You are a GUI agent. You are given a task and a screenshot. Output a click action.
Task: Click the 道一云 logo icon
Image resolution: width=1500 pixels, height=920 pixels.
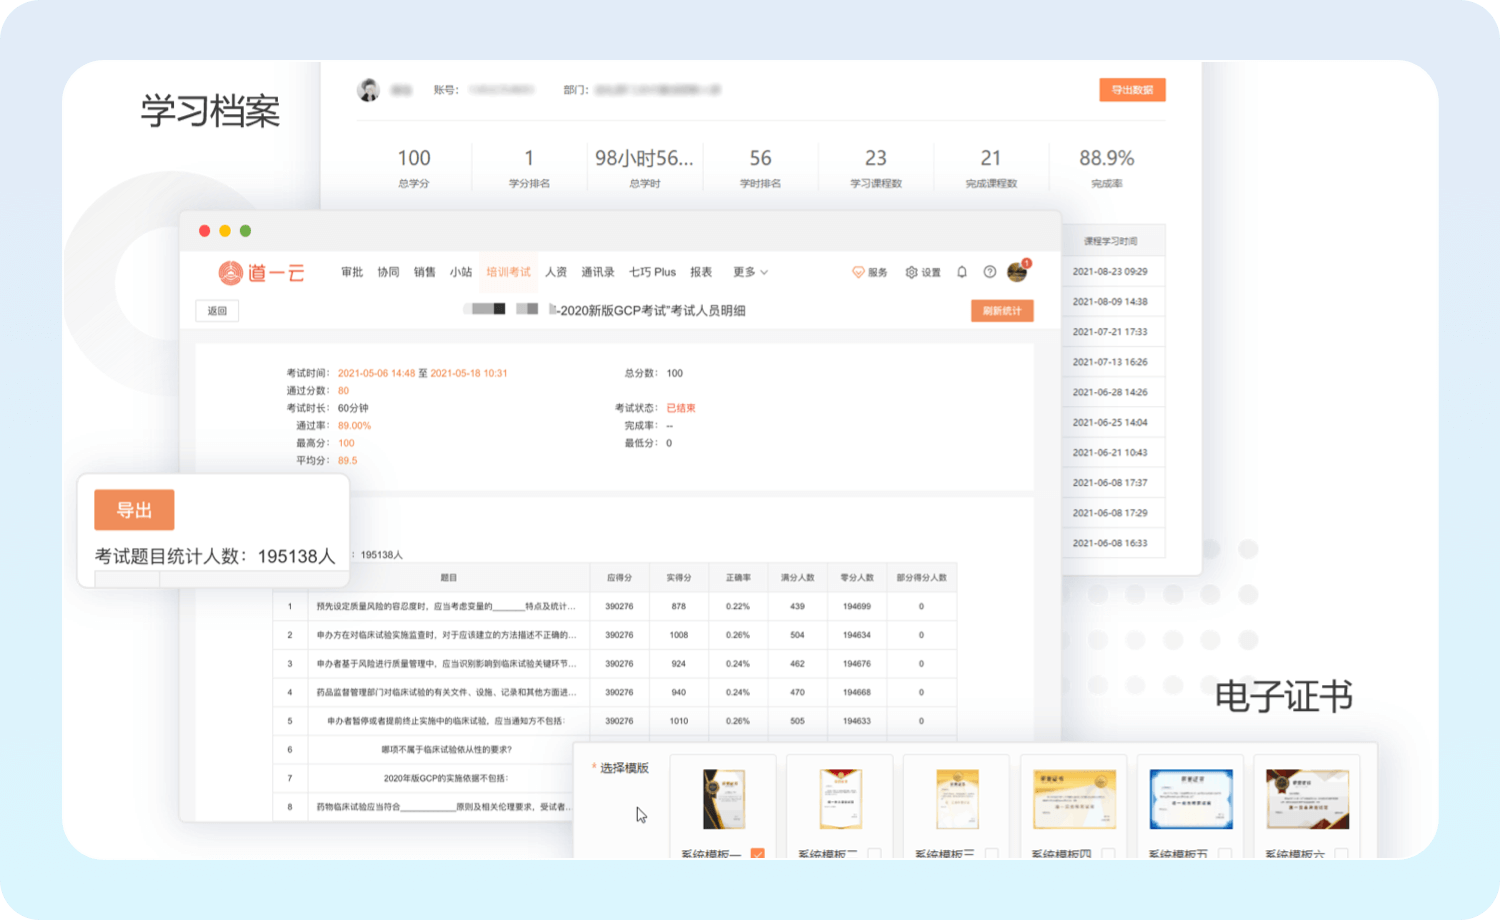click(x=231, y=272)
